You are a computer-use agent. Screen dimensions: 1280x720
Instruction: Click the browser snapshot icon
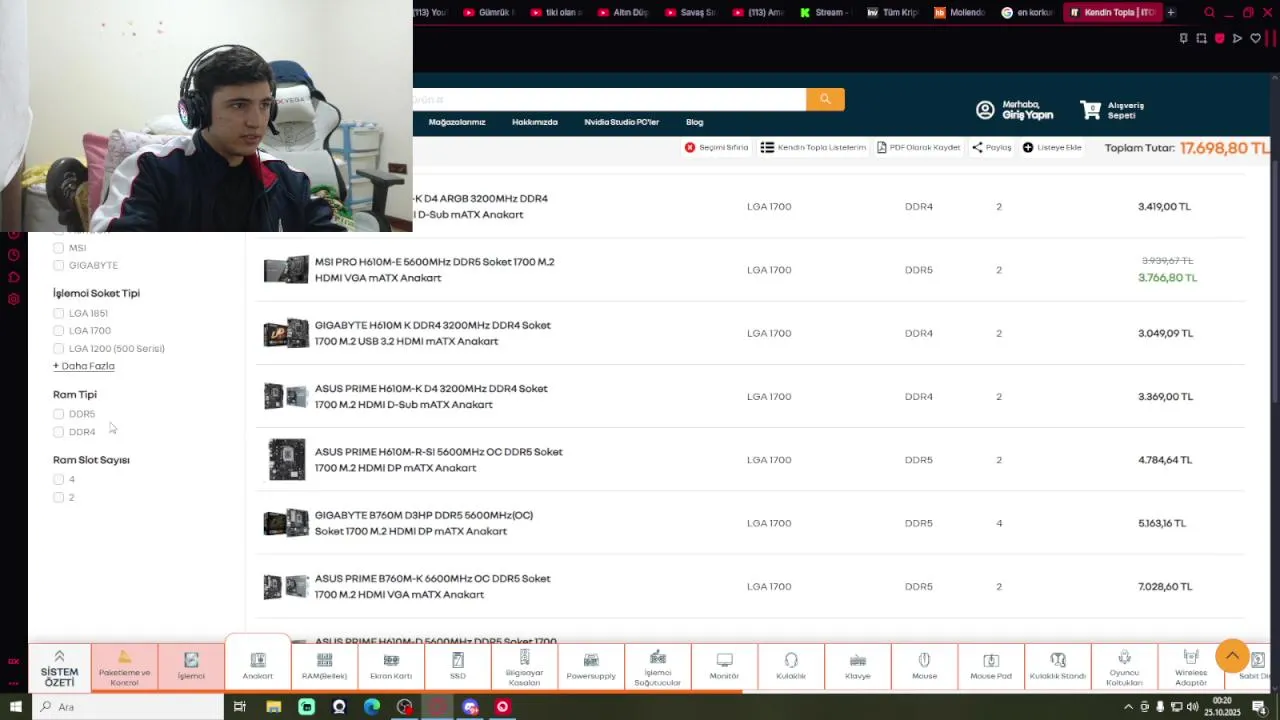tap(1201, 38)
